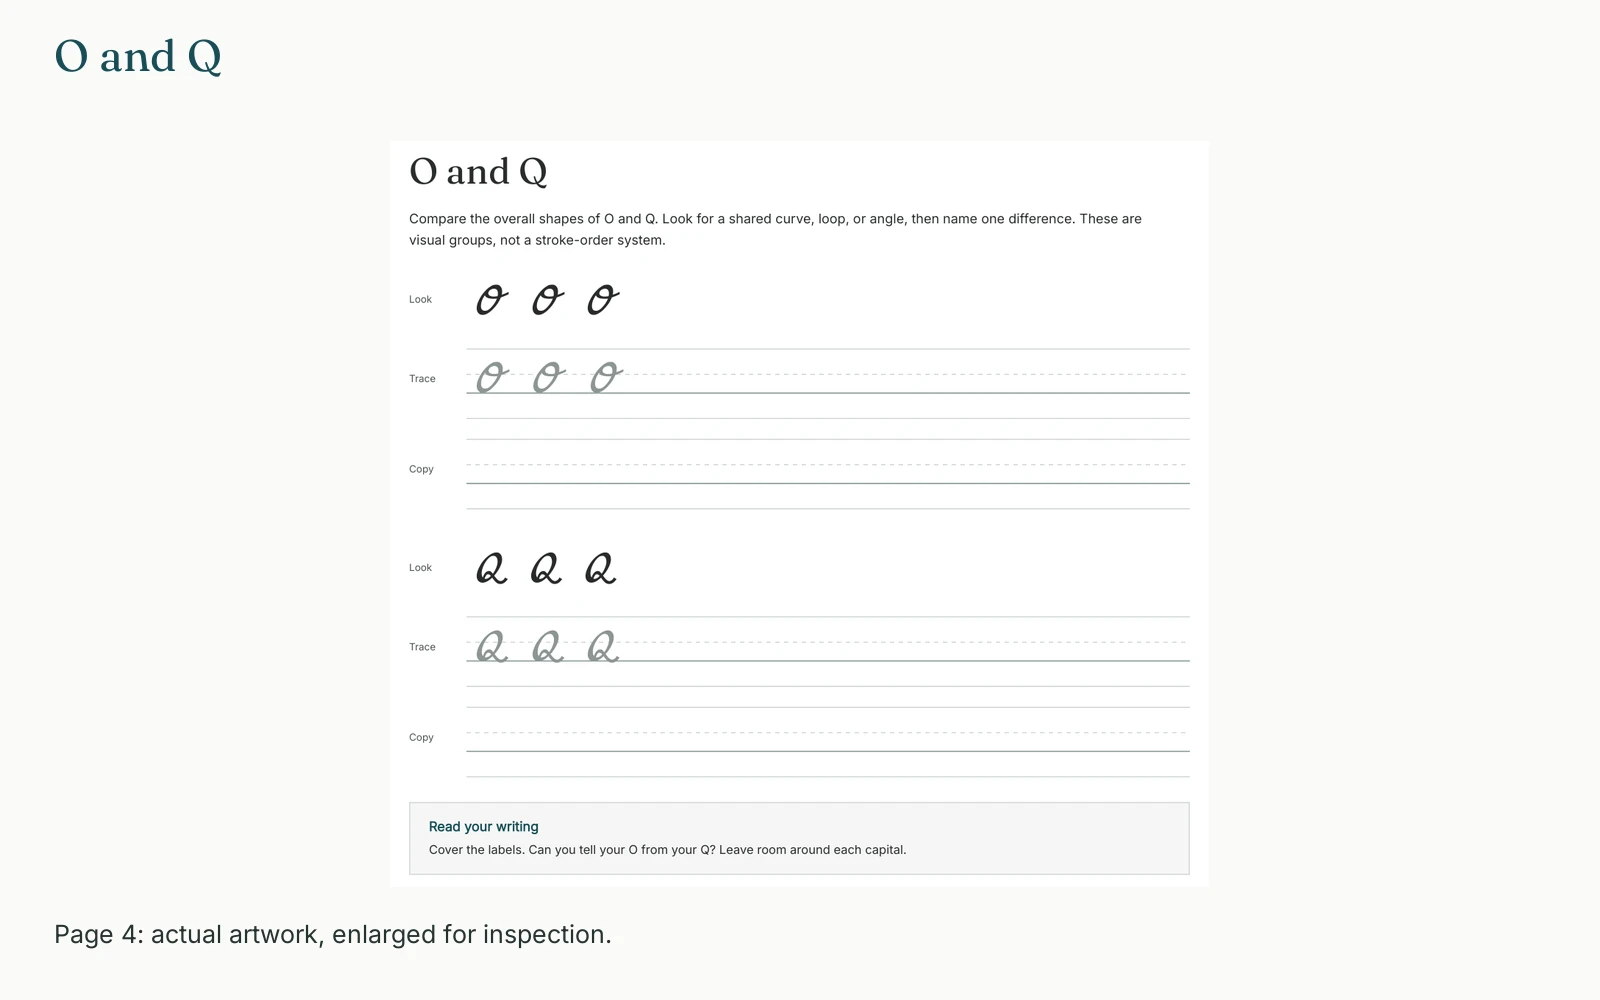Click the first gray traceable O
Image resolution: width=1600 pixels, height=1000 pixels.
(492, 377)
